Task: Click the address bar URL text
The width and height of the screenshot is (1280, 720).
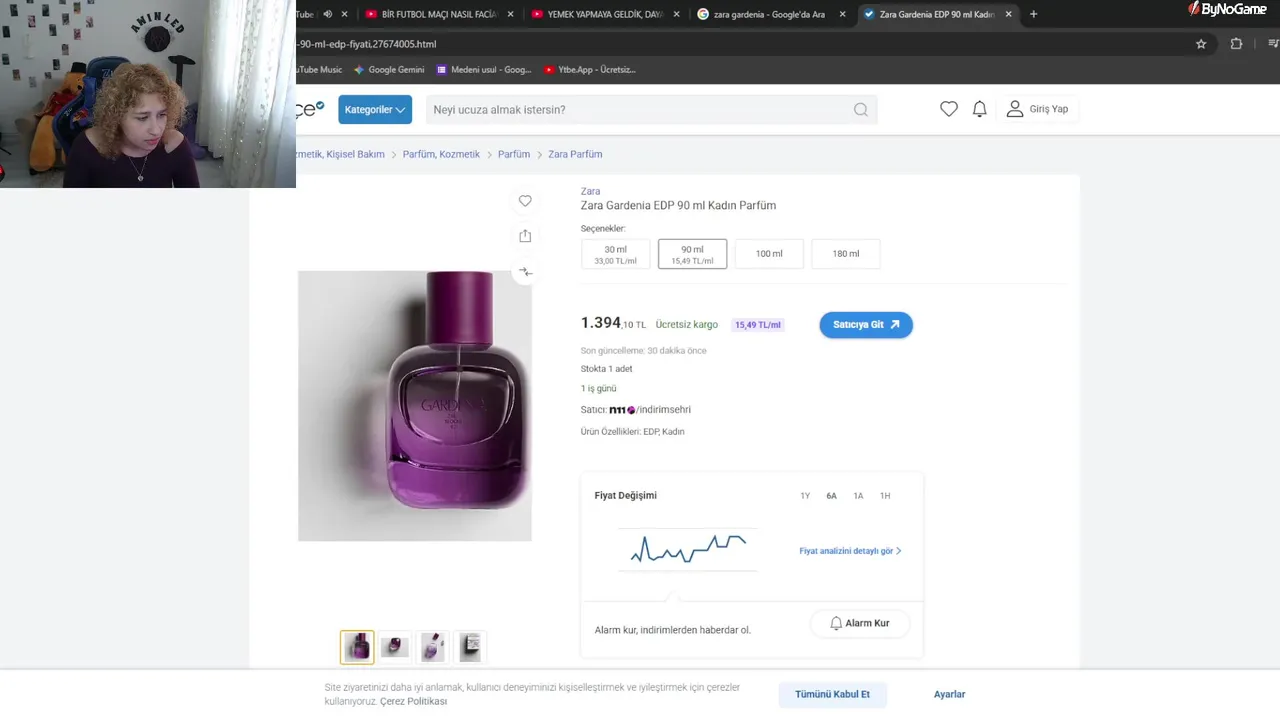Action: (x=366, y=44)
